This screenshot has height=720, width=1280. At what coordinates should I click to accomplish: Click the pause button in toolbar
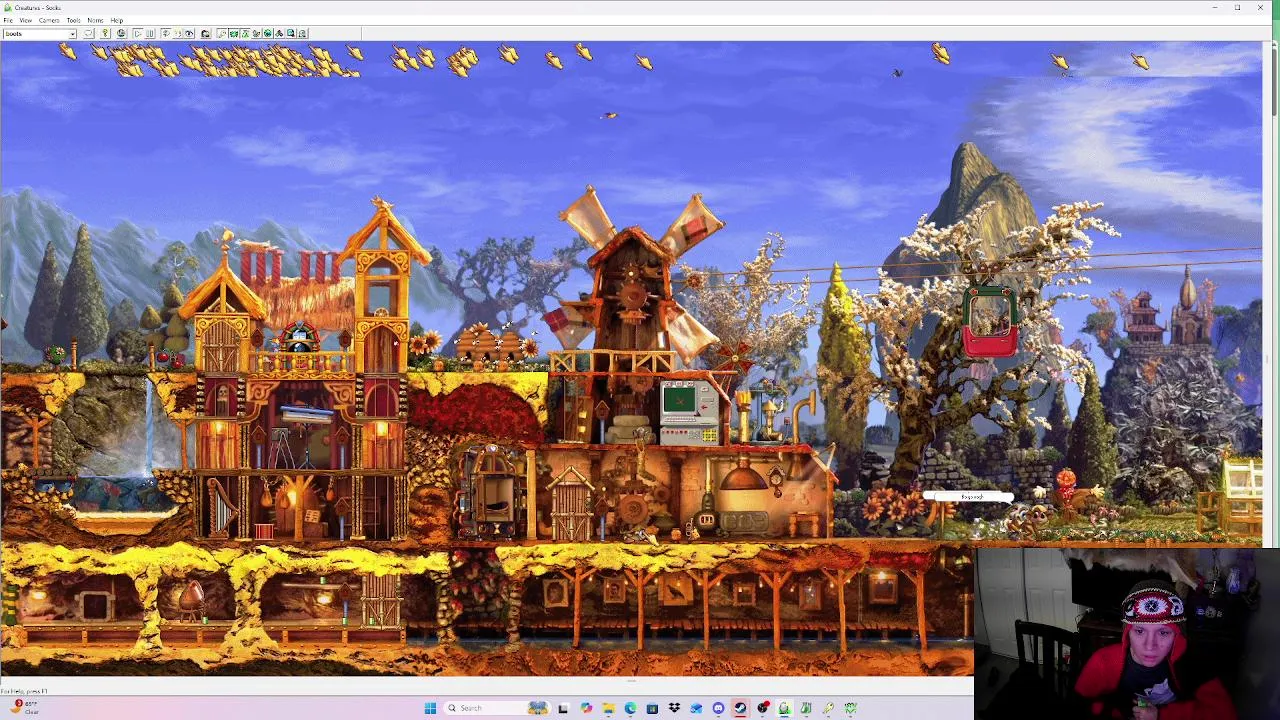[150, 34]
